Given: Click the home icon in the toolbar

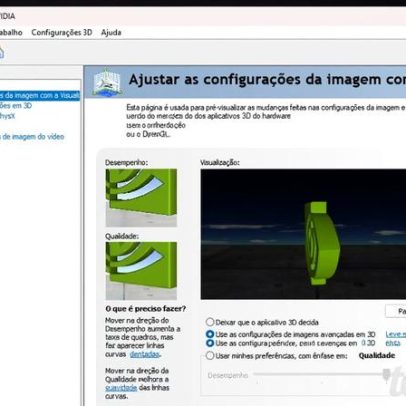Looking at the screenshot, I should pyautogui.click(x=1, y=53).
